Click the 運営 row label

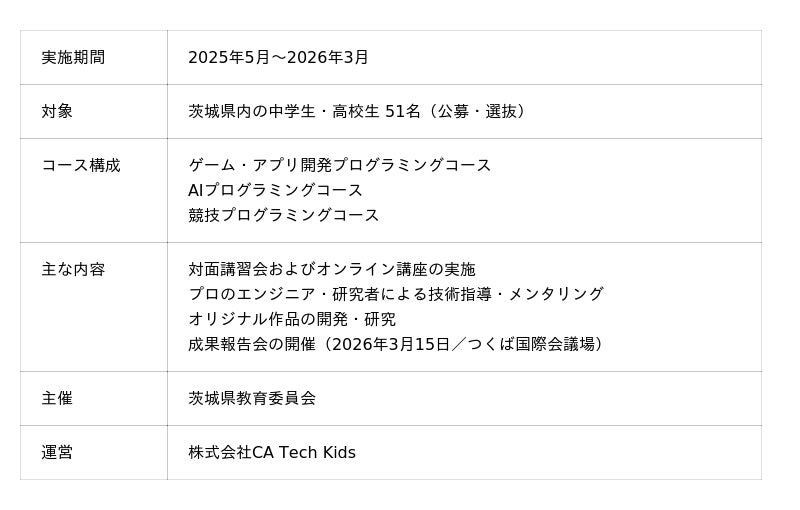point(57,453)
